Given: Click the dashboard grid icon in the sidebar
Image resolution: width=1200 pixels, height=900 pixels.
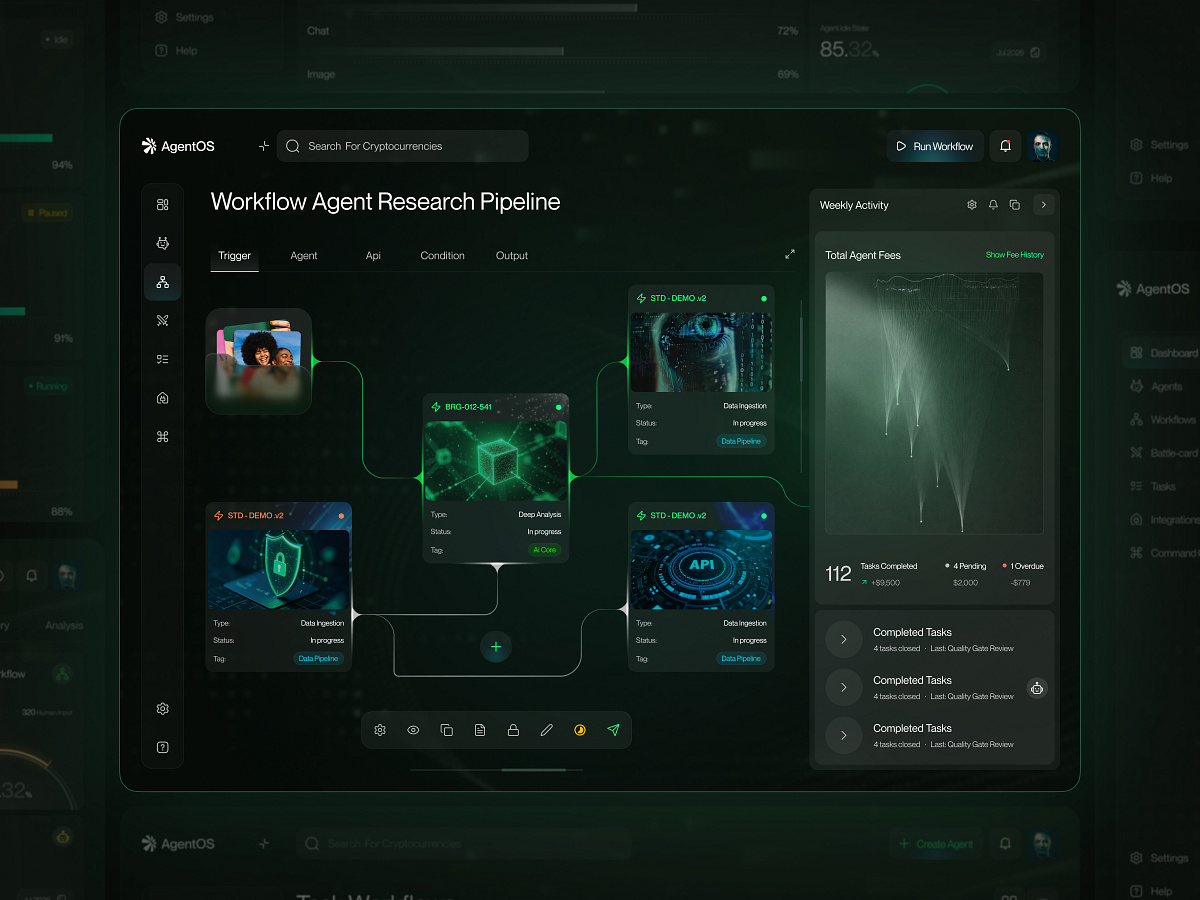Looking at the screenshot, I should coord(162,204).
